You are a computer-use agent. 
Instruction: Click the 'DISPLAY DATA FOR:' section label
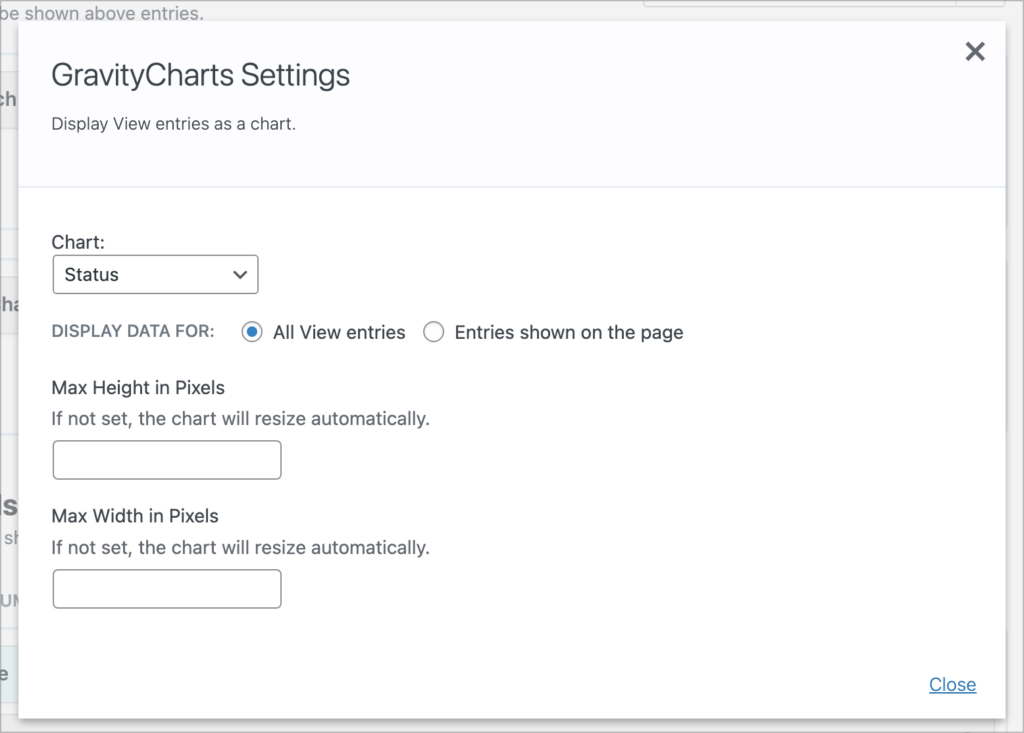(x=132, y=331)
